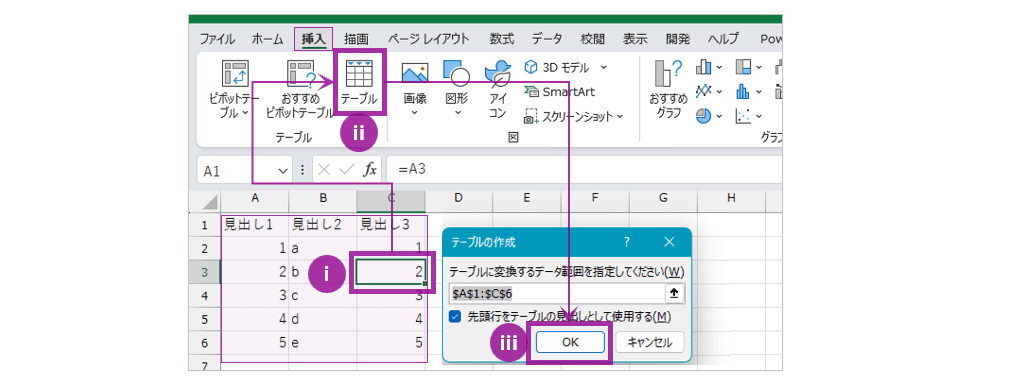Switch to the データ tab
This screenshot has width=1010, height=384.
coord(547,39)
